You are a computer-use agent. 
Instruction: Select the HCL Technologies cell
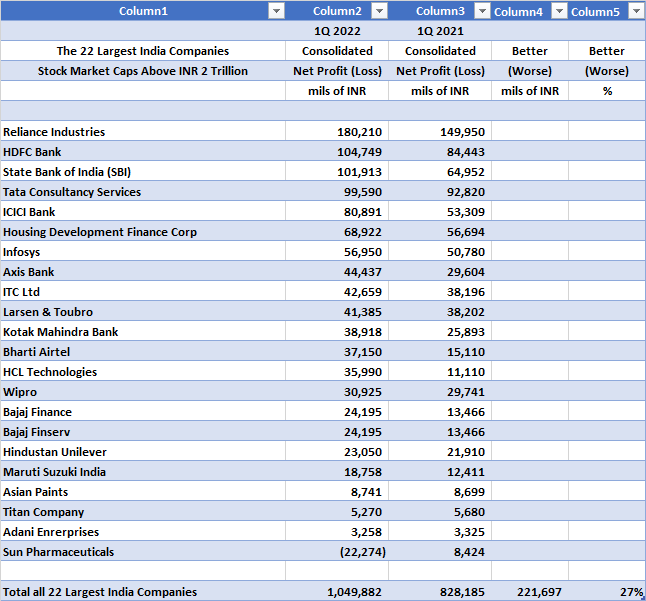click(x=143, y=372)
